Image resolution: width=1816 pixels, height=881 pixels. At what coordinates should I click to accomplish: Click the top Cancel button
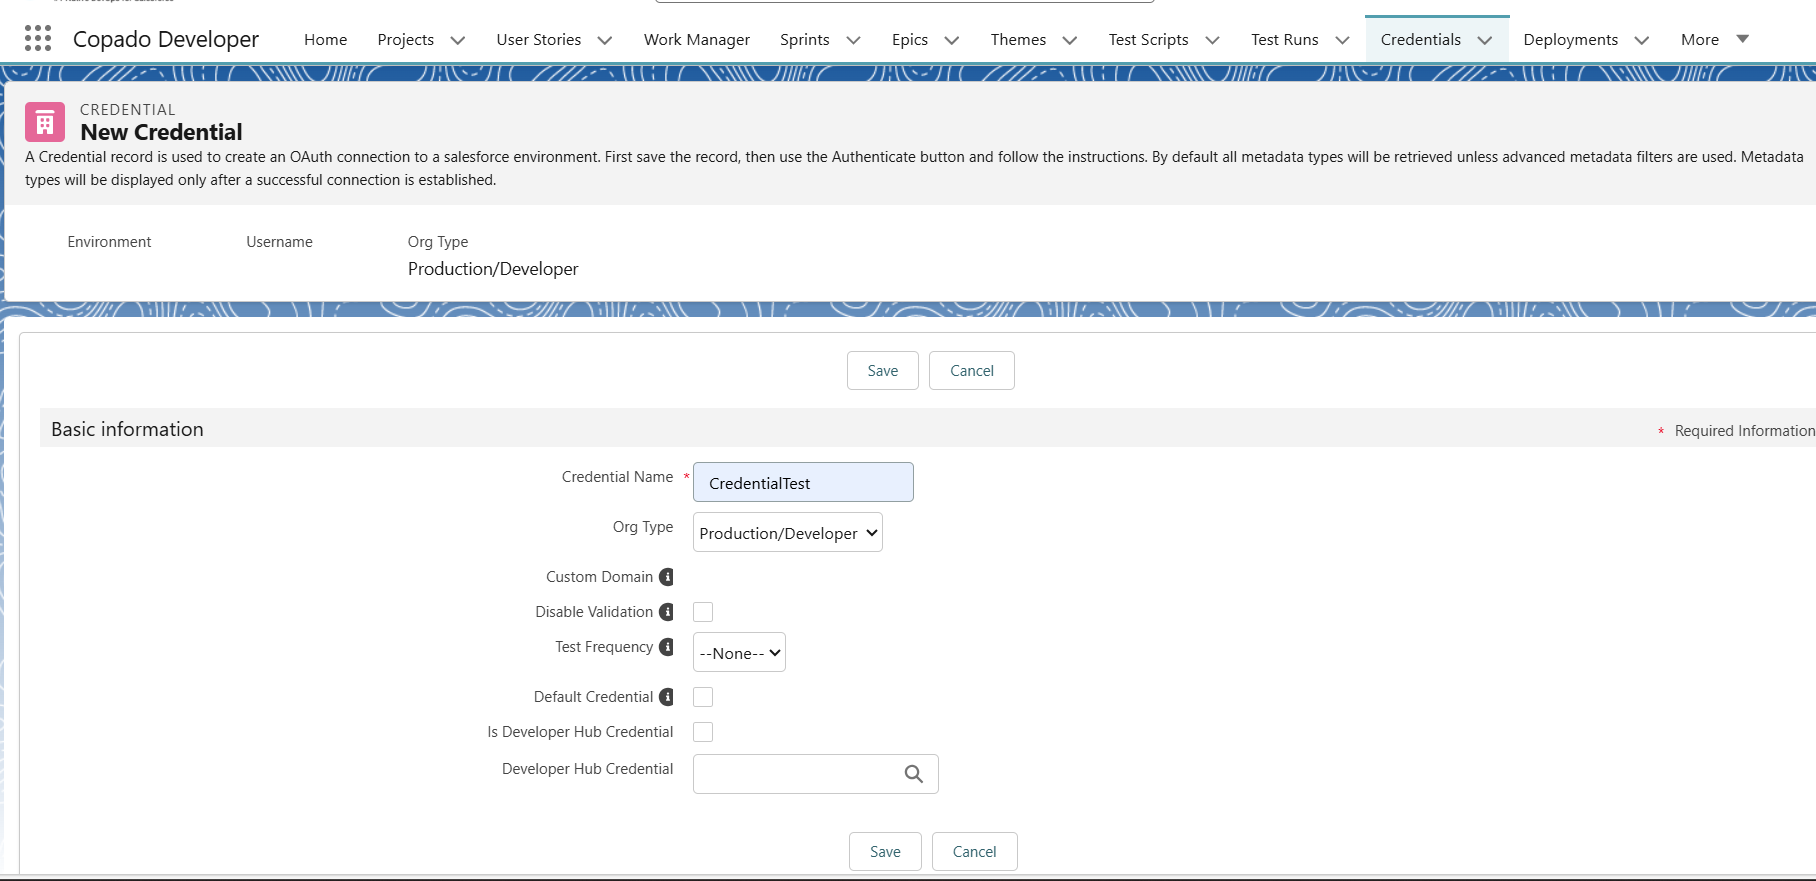click(972, 370)
